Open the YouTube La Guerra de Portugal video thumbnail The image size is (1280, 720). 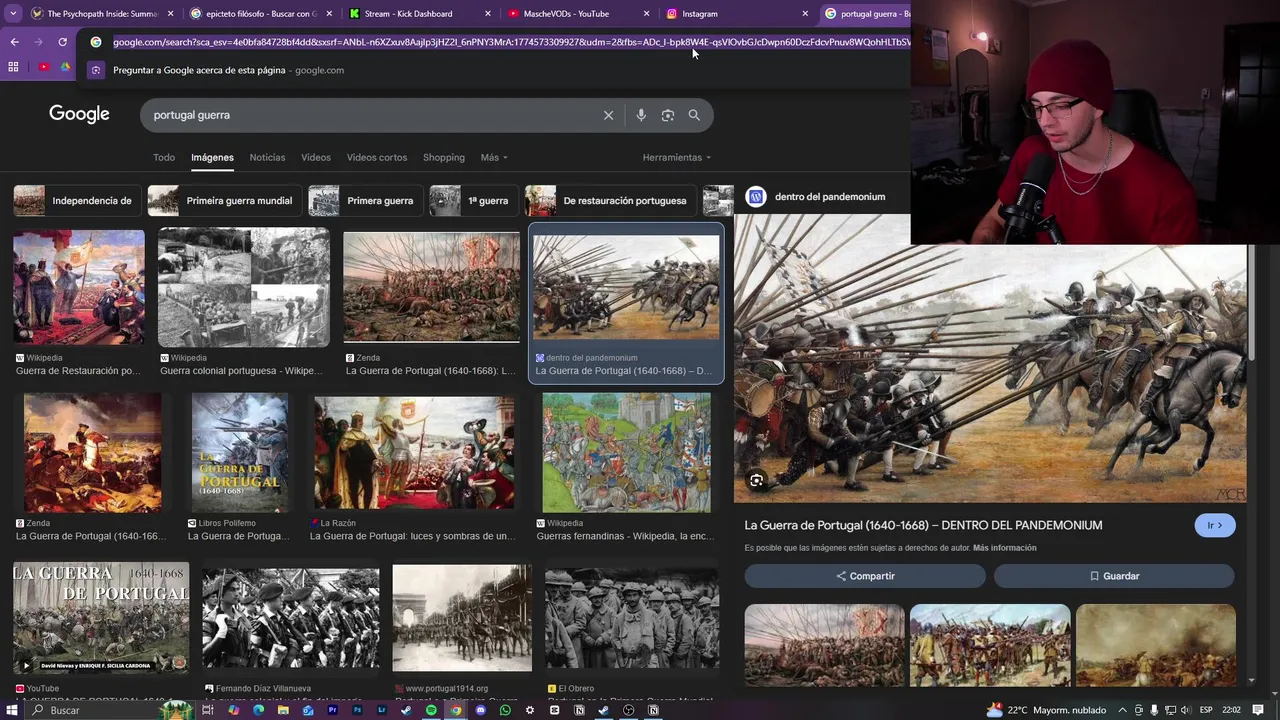(101, 617)
